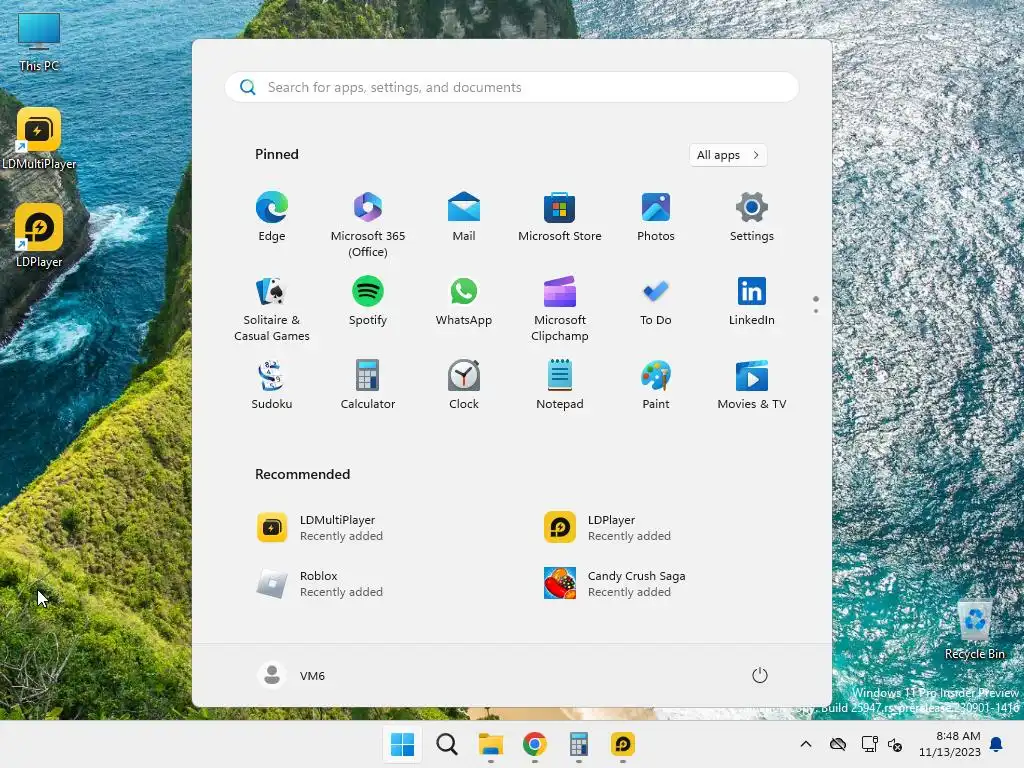Click the power button in Start menu
1024x768 pixels.
pyautogui.click(x=760, y=675)
